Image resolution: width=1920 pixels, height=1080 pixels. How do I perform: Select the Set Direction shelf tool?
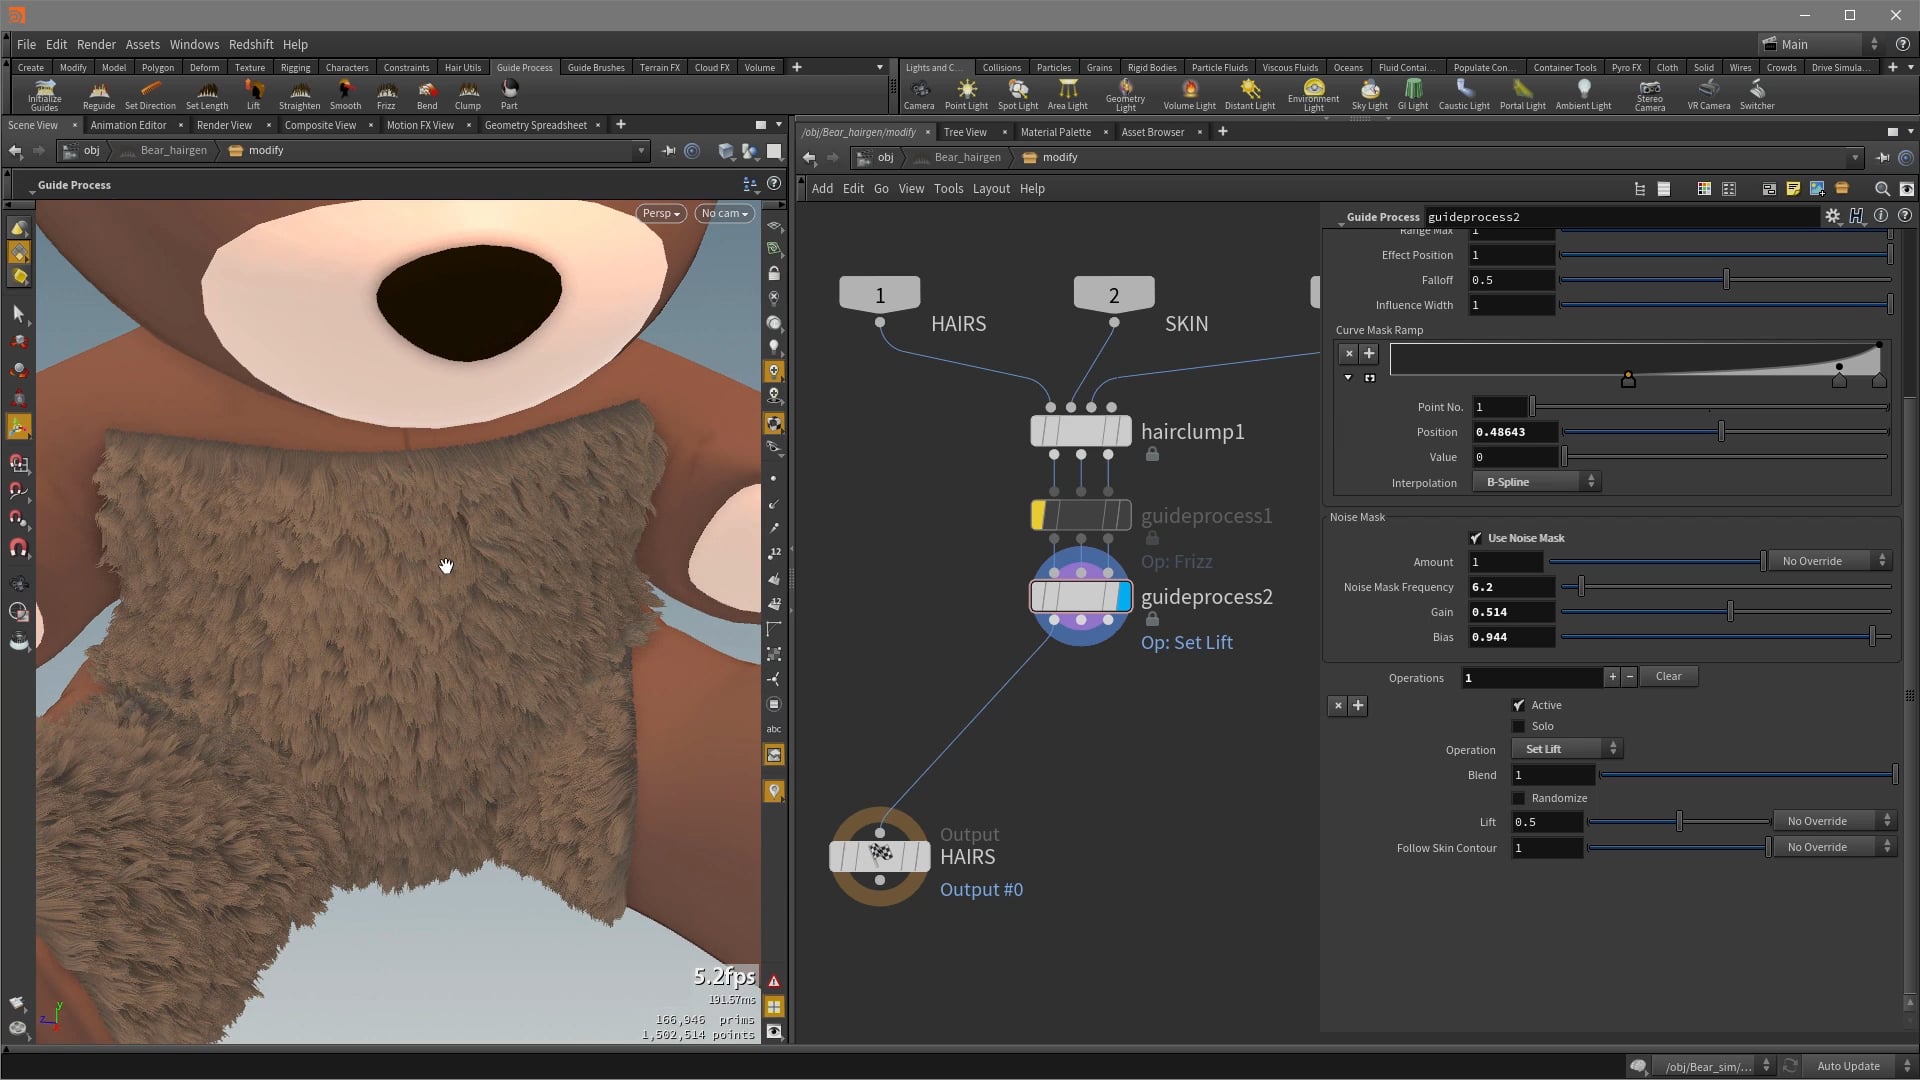coord(150,95)
